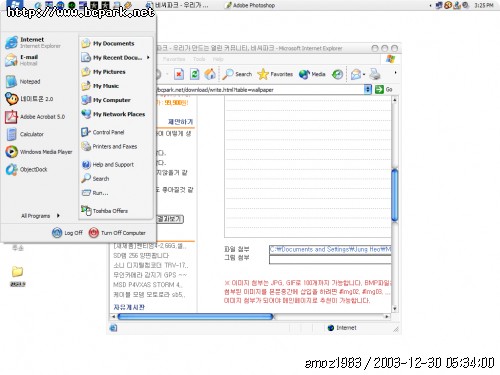Open Search from Start menu
Screen dimensions: 500x375
coord(95,178)
